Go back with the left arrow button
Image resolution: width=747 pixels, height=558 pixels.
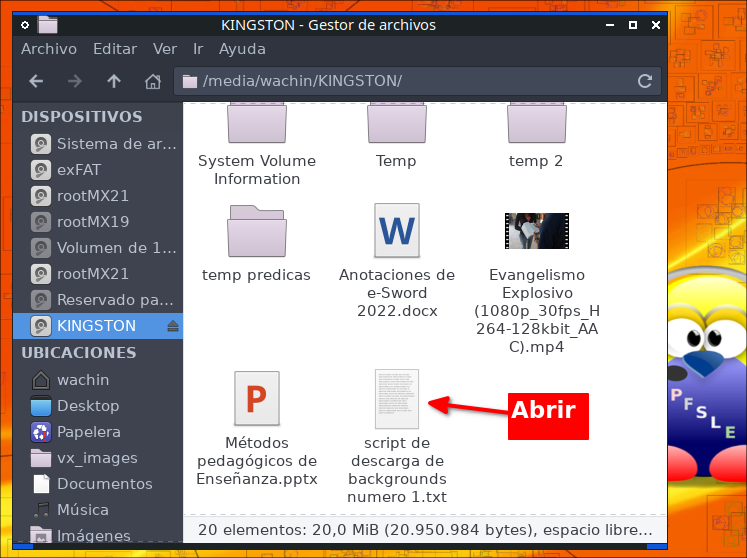(x=36, y=81)
